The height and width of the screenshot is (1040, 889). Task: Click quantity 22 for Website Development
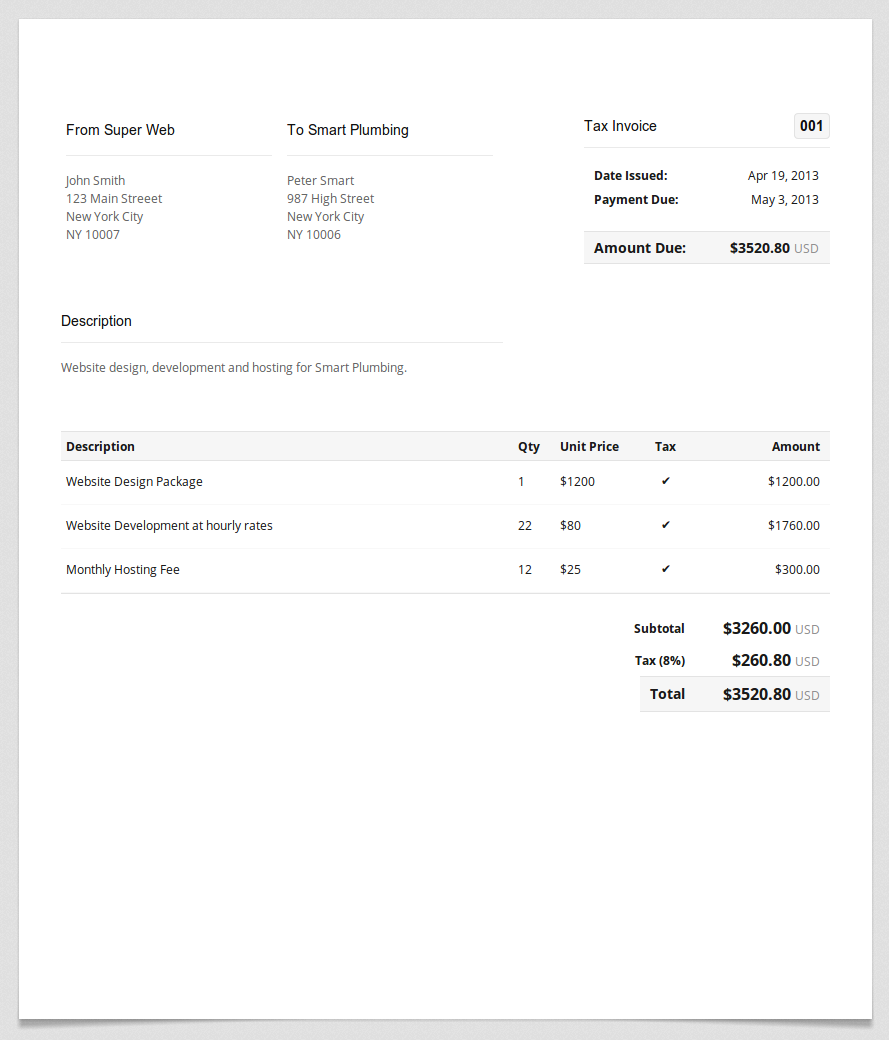(525, 525)
